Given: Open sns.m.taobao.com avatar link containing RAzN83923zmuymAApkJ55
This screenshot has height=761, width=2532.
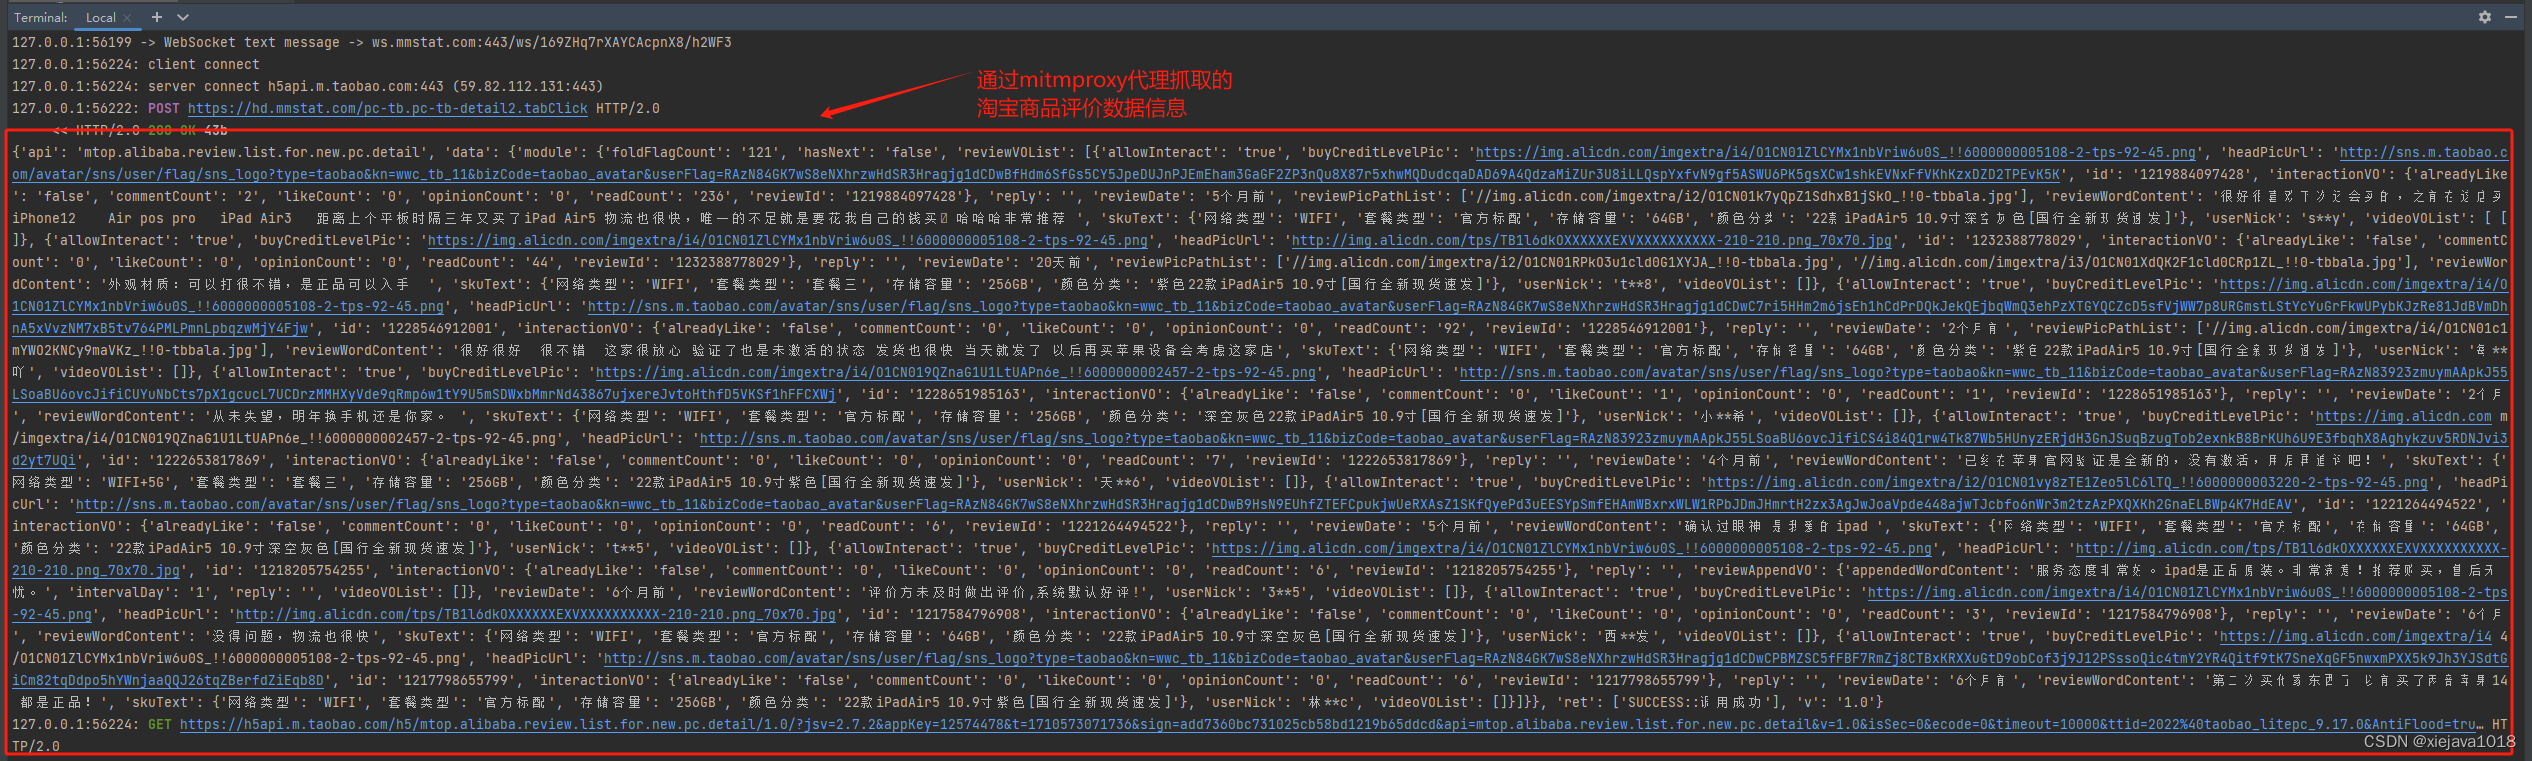Looking at the screenshot, I should click(x=1984, y=372).
